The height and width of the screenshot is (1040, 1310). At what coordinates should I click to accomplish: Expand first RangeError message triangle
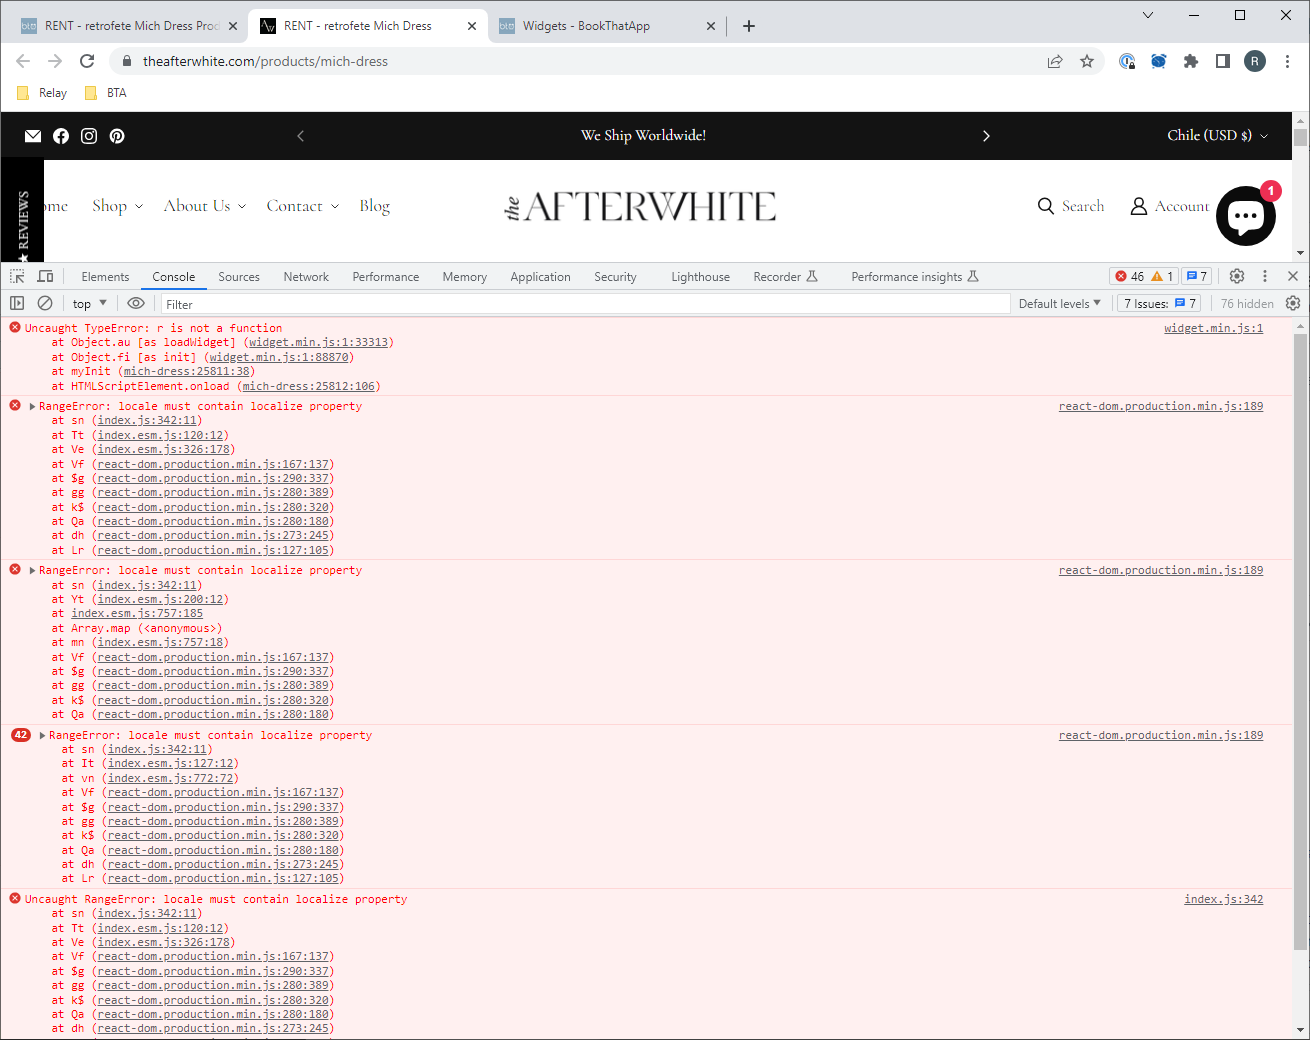click(x=32, y=406)
